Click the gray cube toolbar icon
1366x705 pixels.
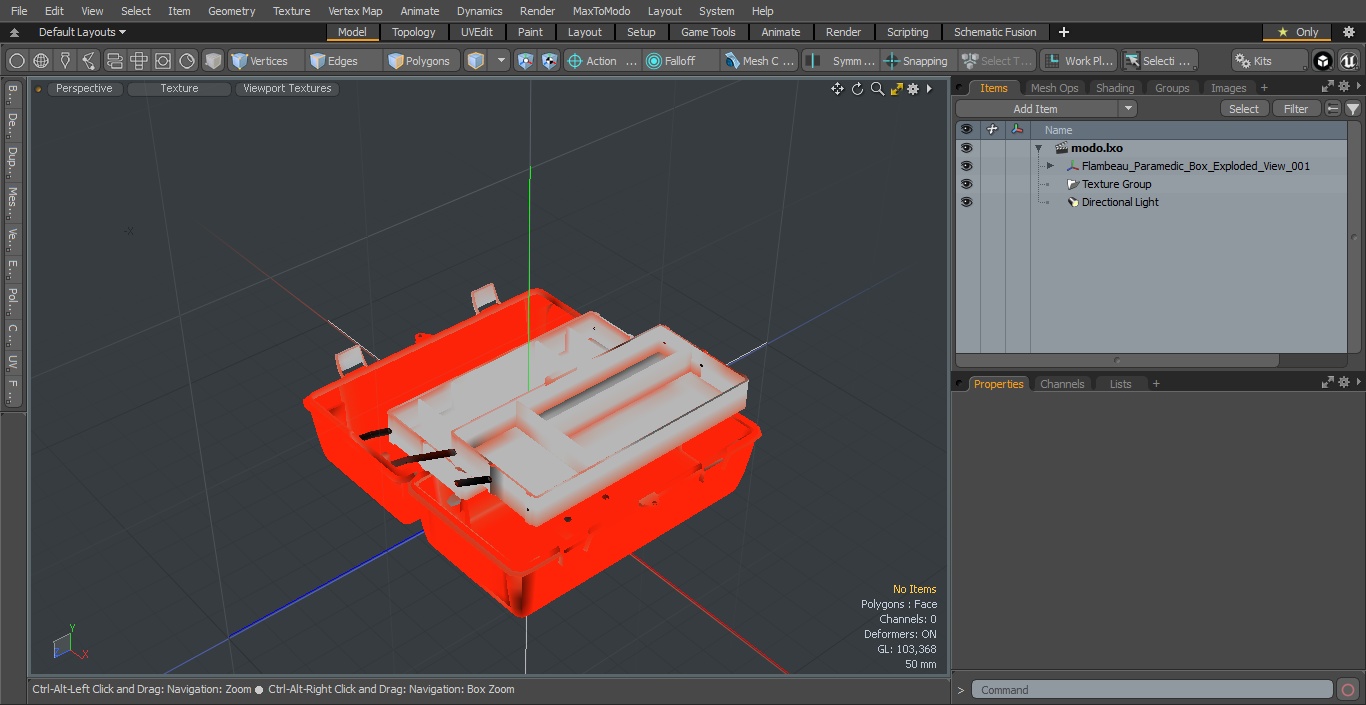point(213,61)
